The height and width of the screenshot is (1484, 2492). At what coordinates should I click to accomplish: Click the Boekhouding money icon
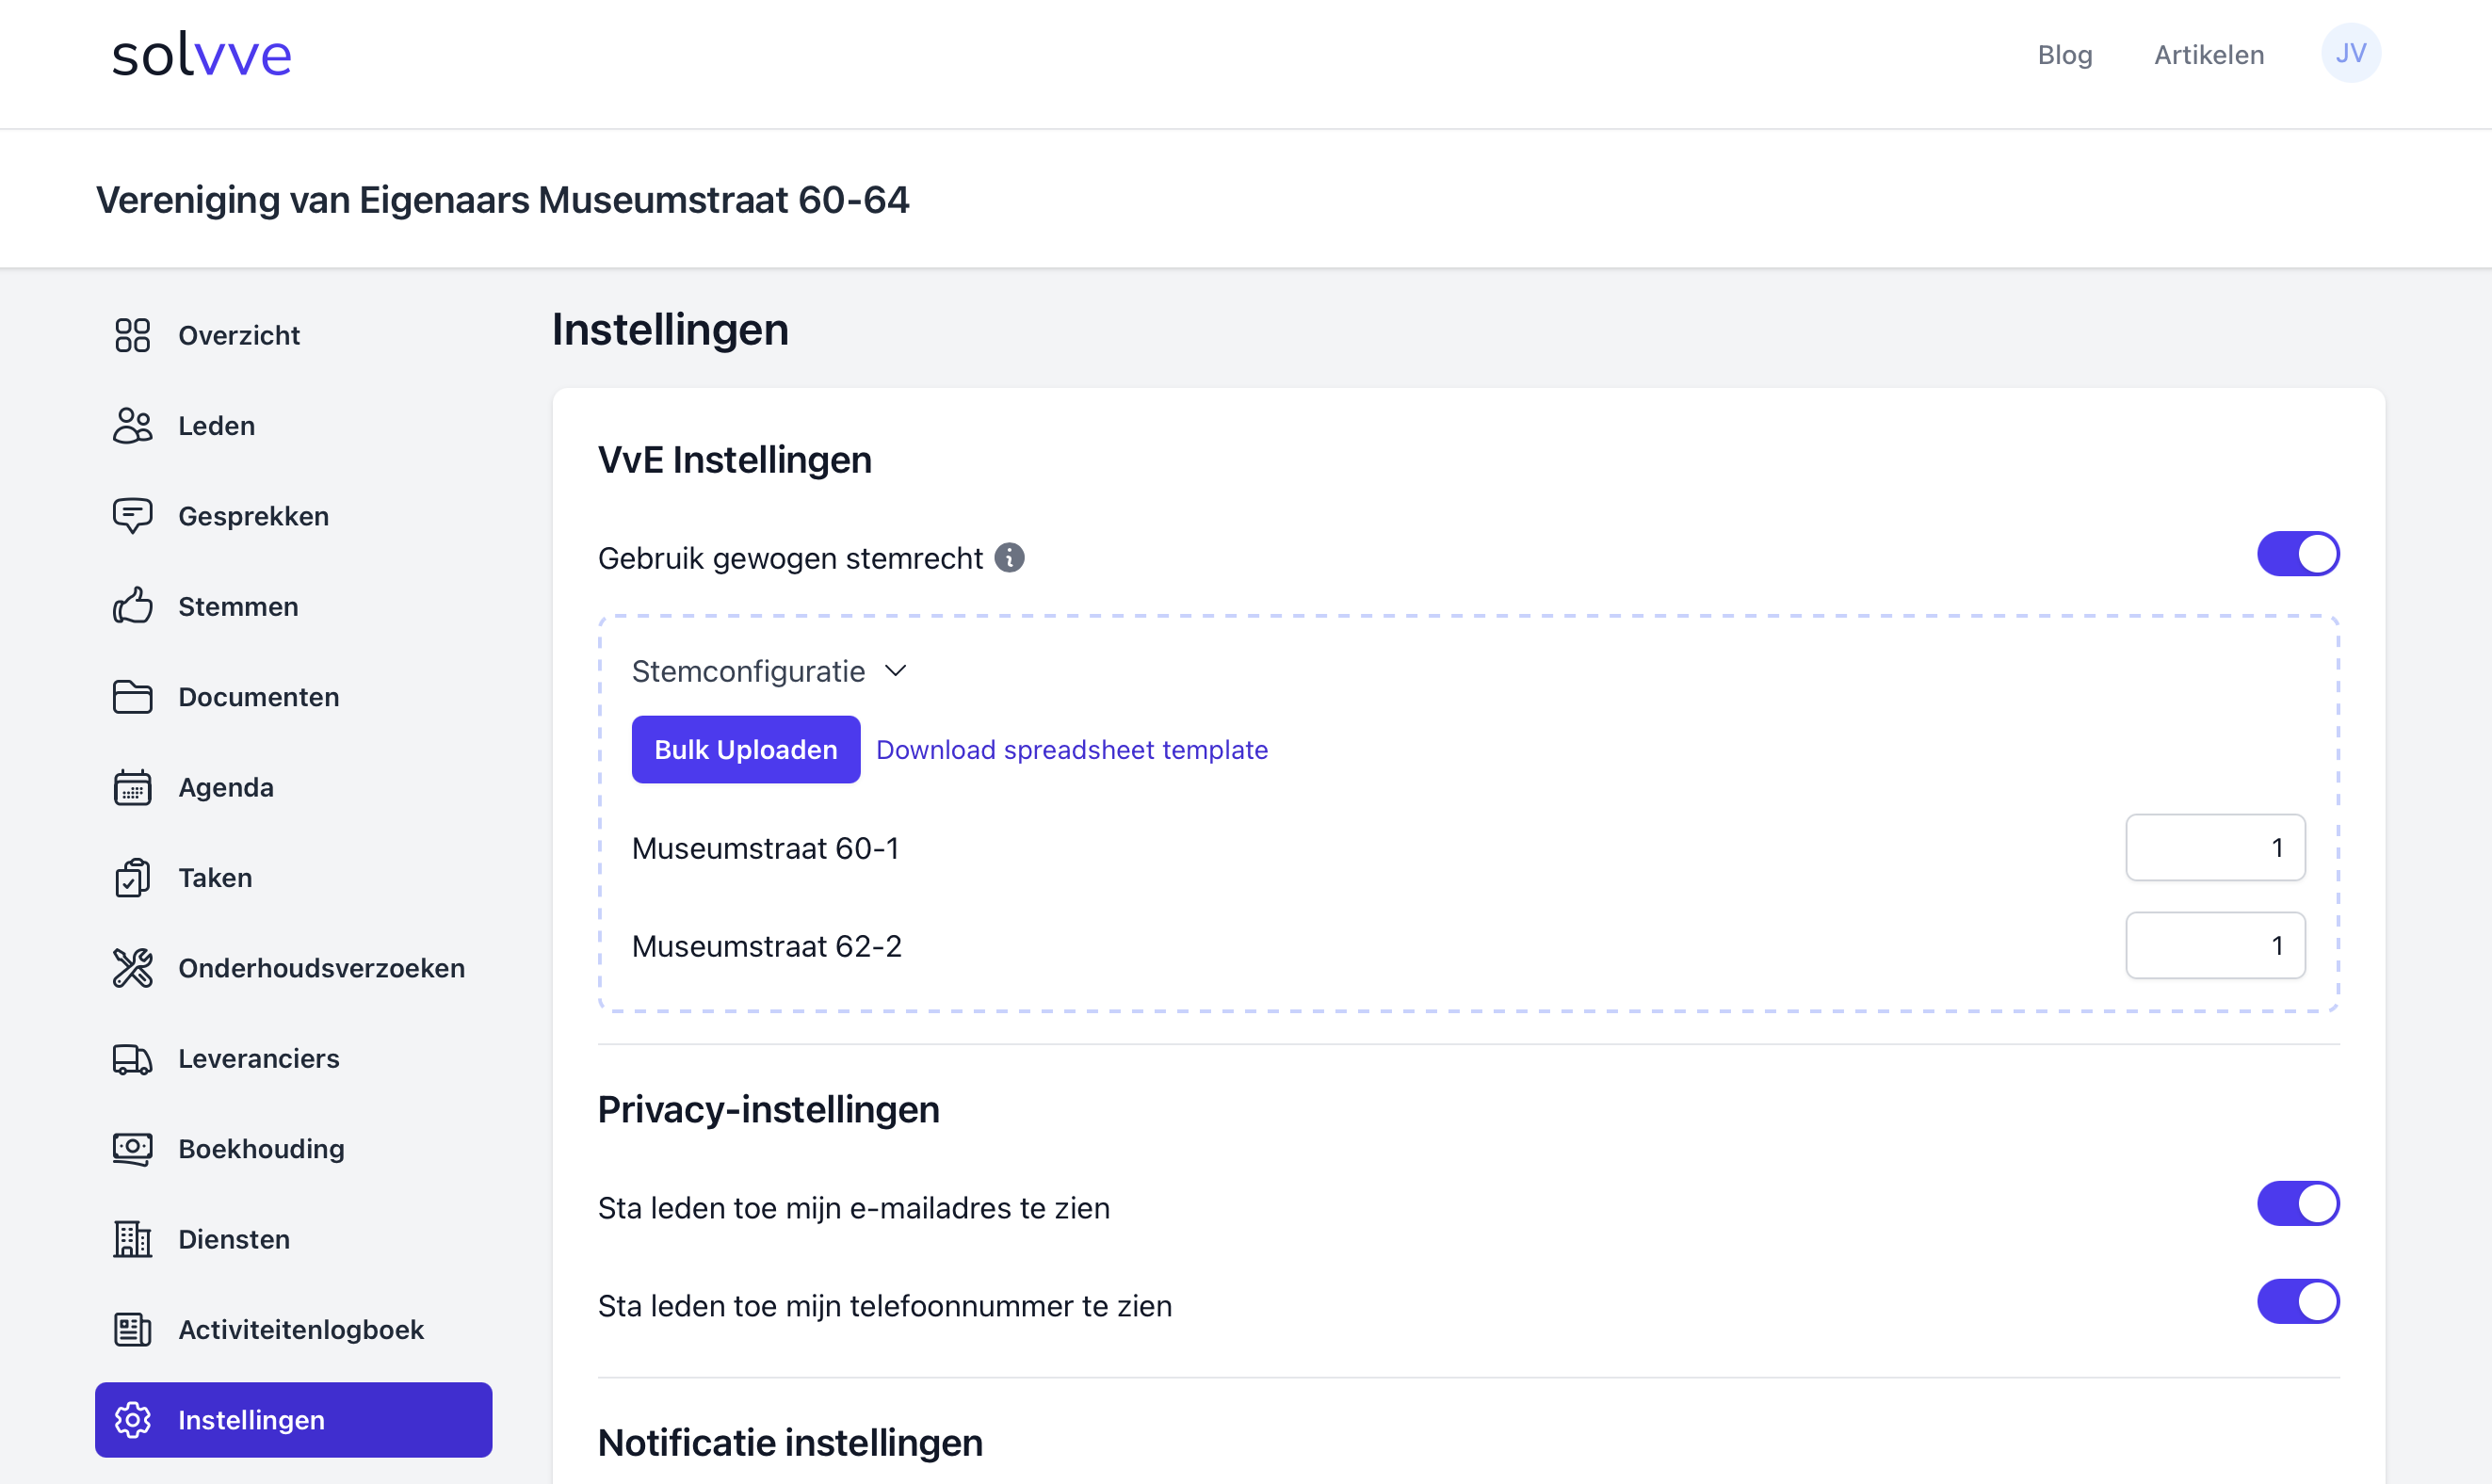pos(132,1149)
